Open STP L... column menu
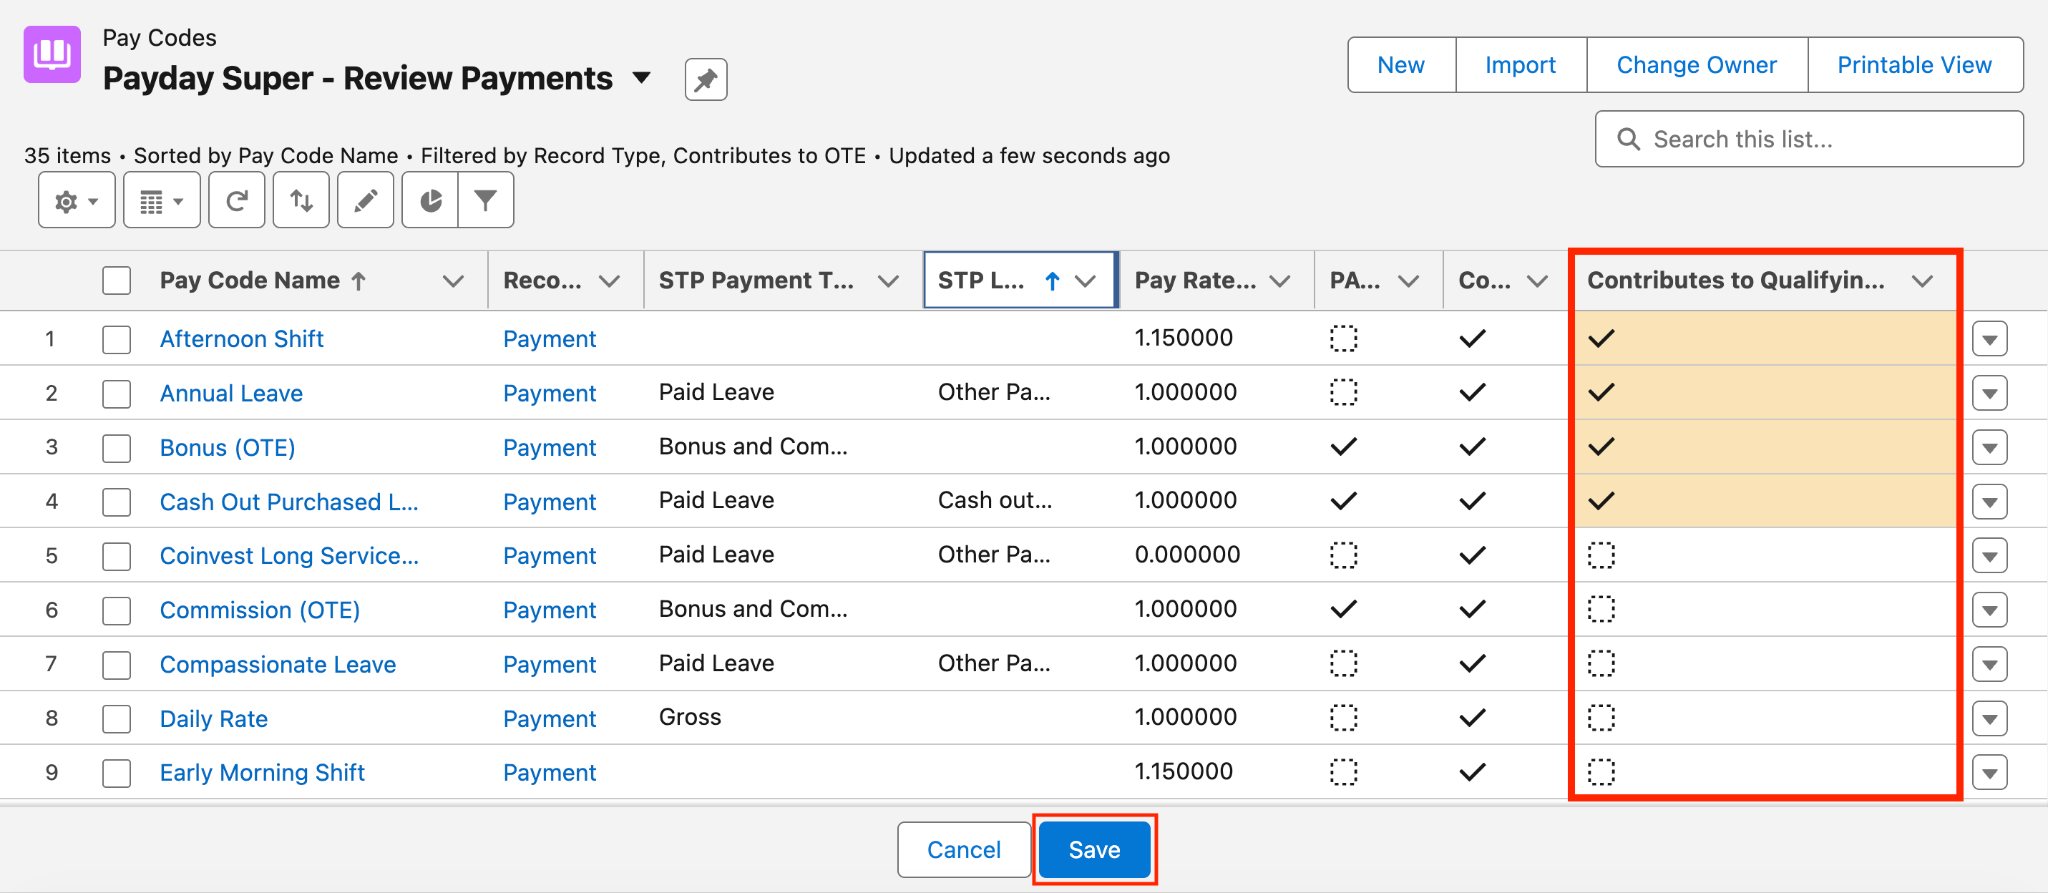 [x=1085, y=281]
